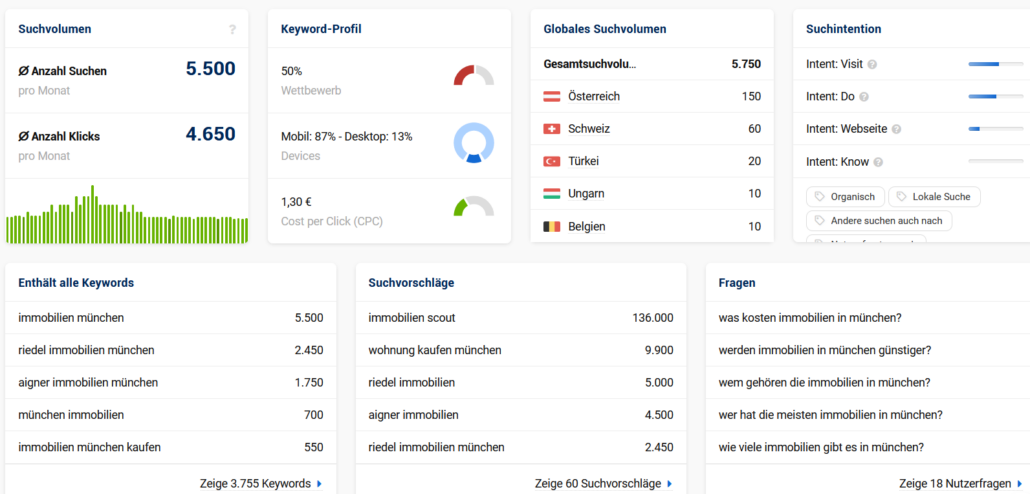The image size is (1030, 494).
Task: Click the Intent: Visit progress bar
Action: click(996, 64)
